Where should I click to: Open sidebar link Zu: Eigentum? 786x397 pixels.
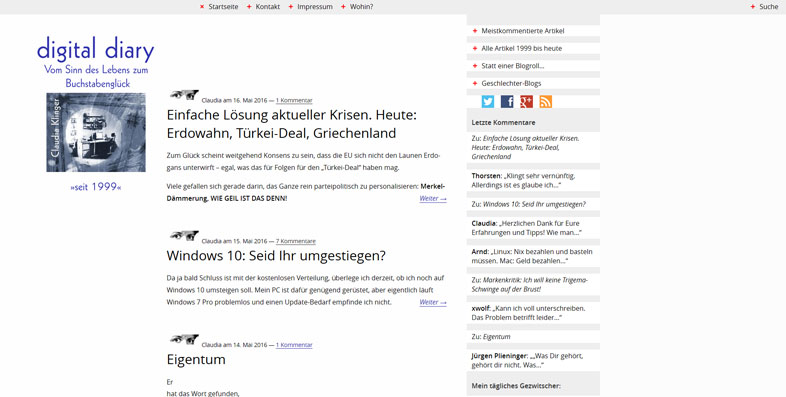(x=491, y=337)
